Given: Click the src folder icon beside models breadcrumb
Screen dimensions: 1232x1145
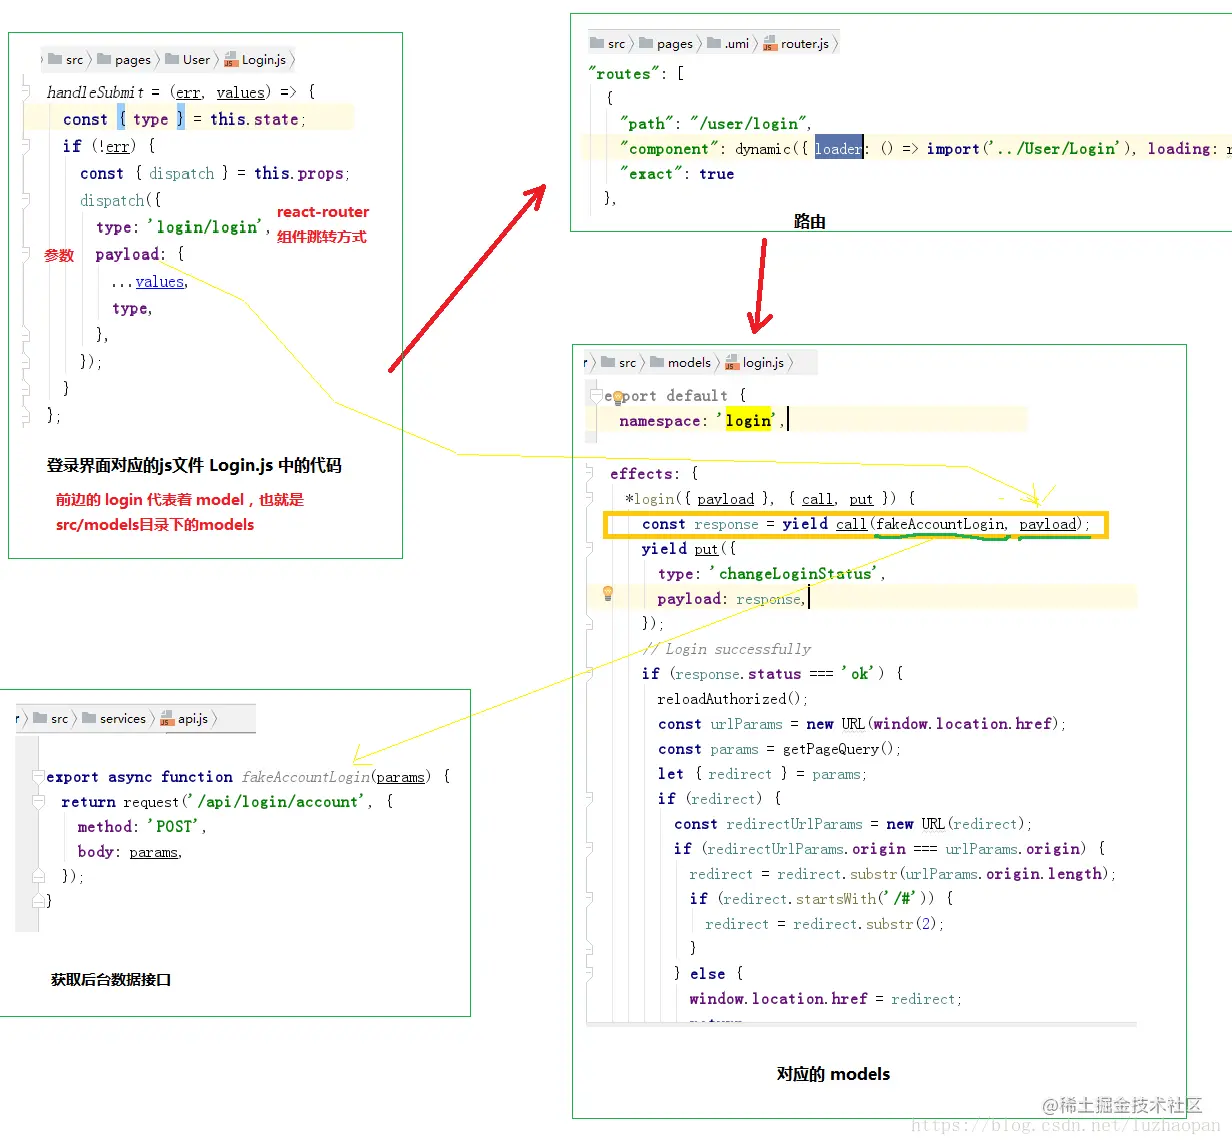Looking at the screenshot, I should 608,362.
